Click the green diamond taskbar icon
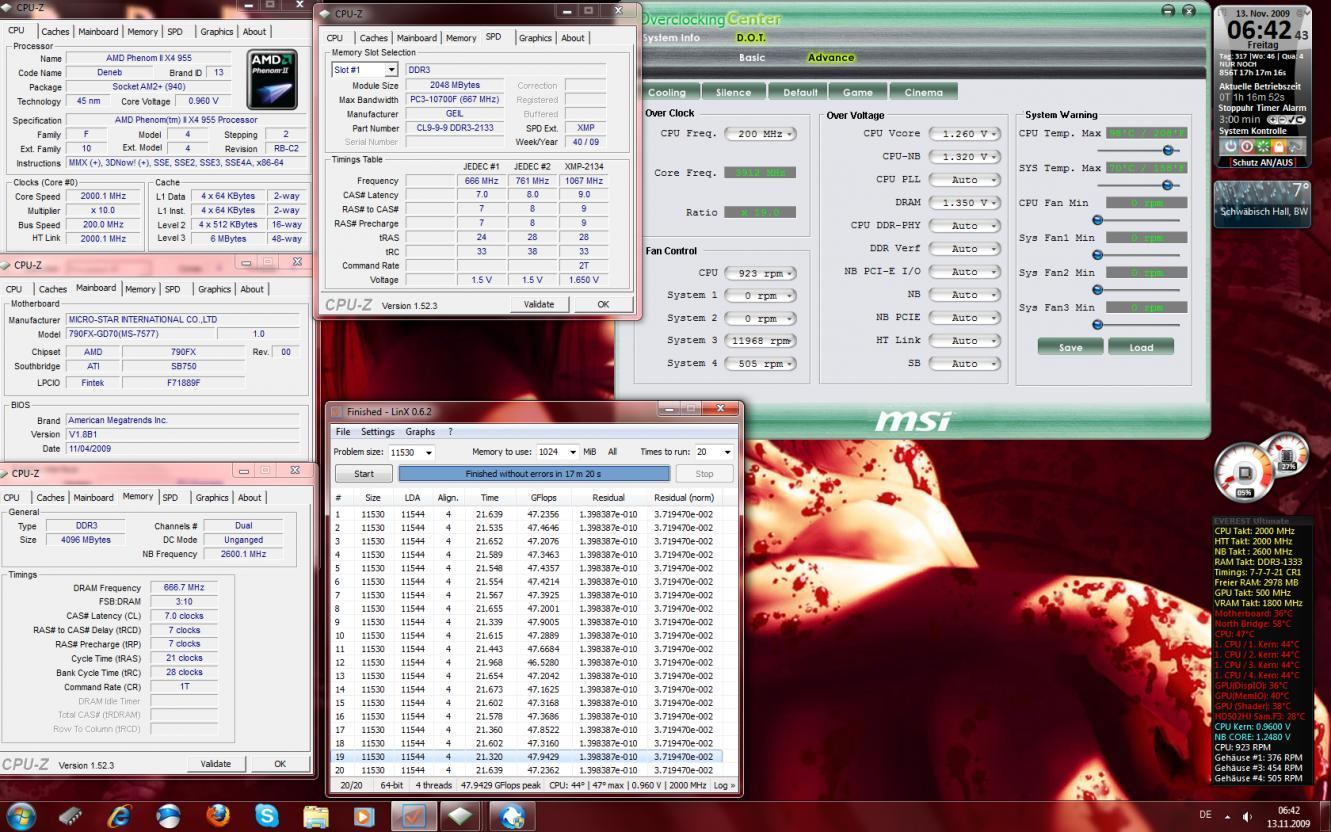This screenshot has width=1331, height=832. coord(461,816)
